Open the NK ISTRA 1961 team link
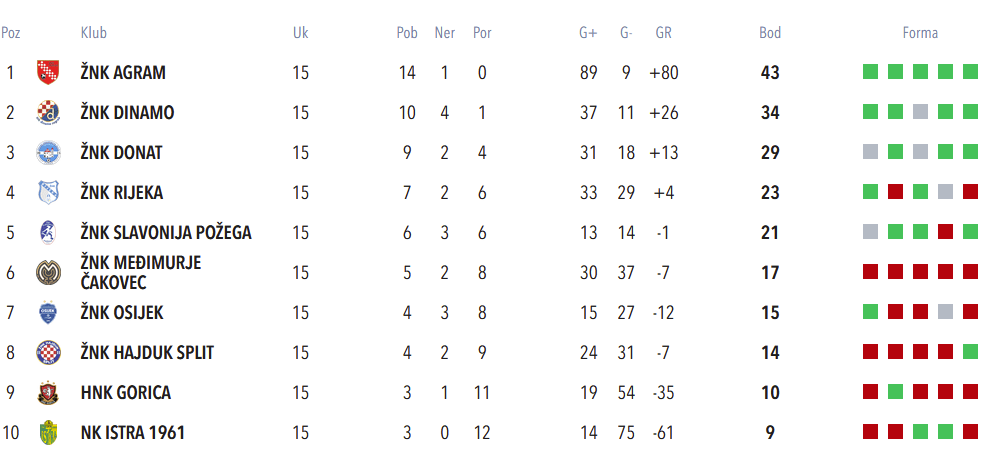Viewport: 982px width, 452px height. click(x=133, y=432)
